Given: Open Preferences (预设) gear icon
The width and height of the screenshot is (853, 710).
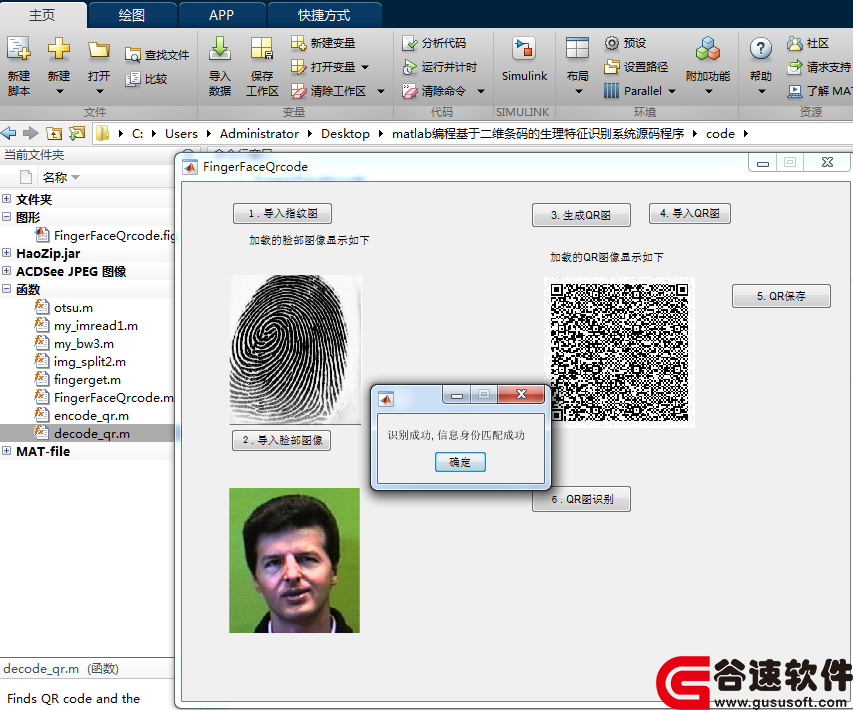Looking at the screenshot, I should pos(612,43).
